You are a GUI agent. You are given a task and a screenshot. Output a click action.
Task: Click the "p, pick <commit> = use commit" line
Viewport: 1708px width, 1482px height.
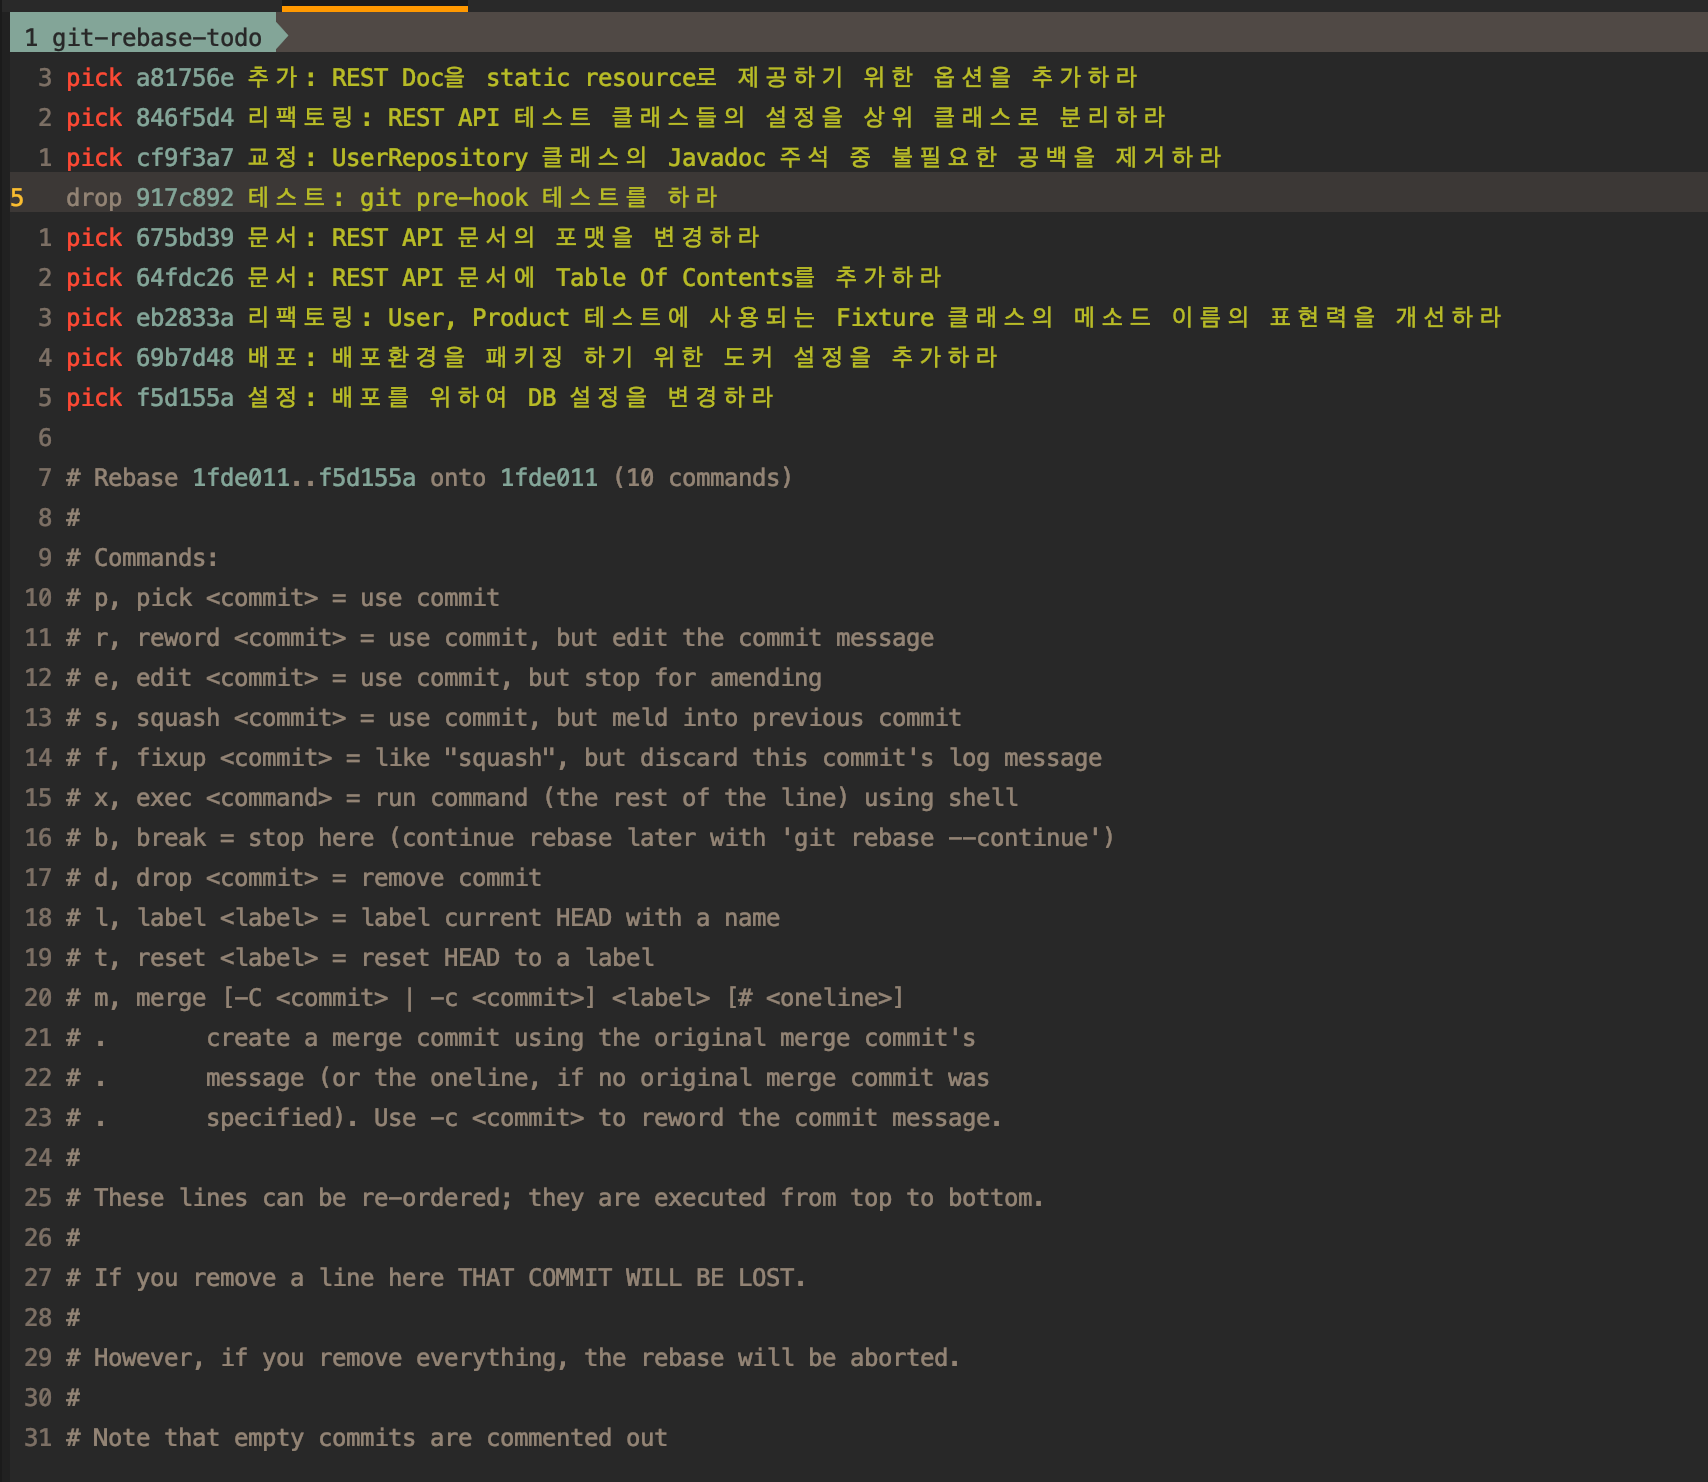283,597
